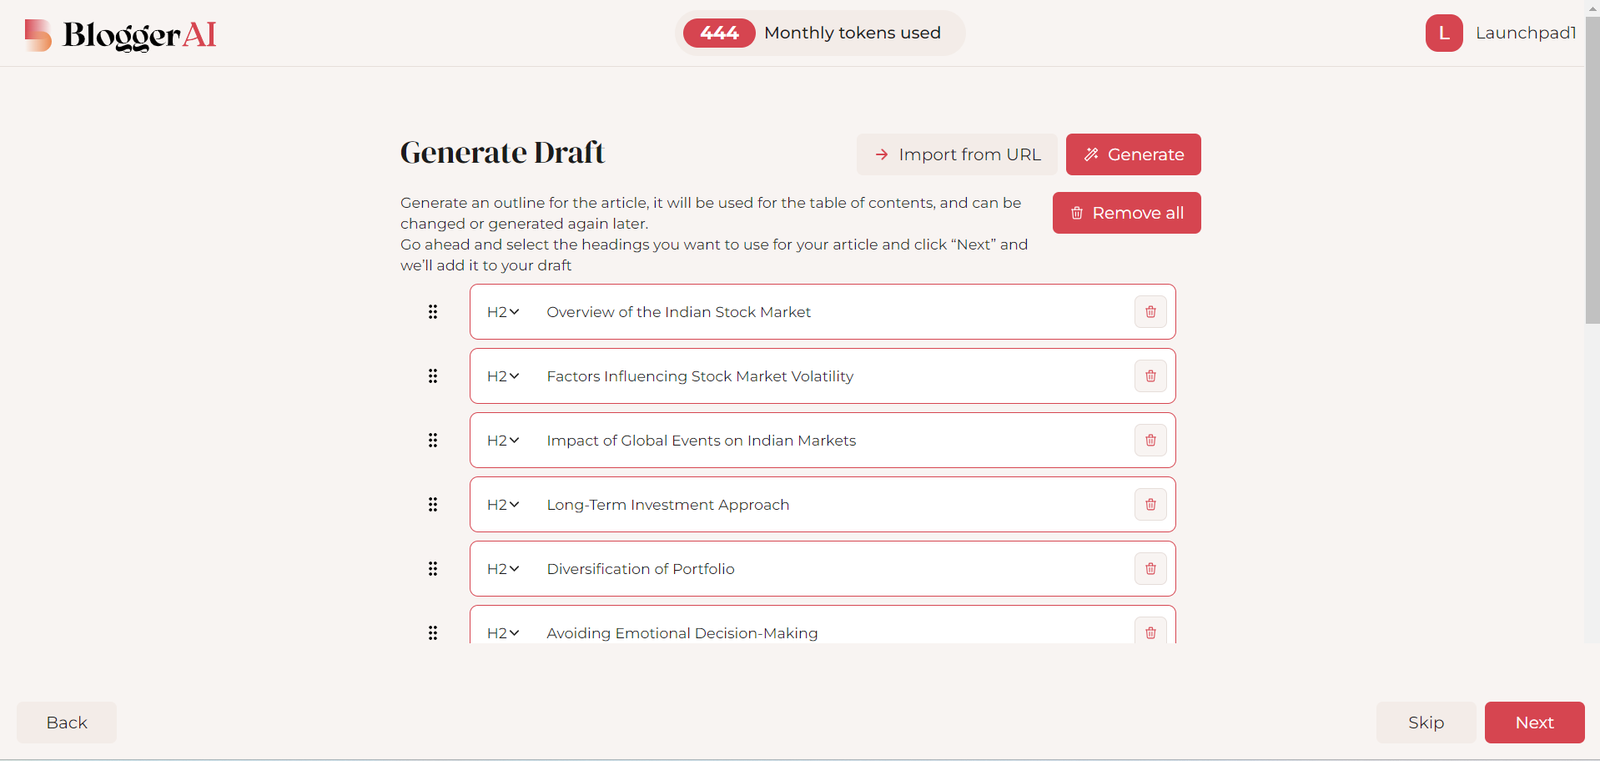Screen dimensions: 1600x761
Task: Grab the drag handle for Avoiding Emotional Decision-Making
Action: (433, 633)
